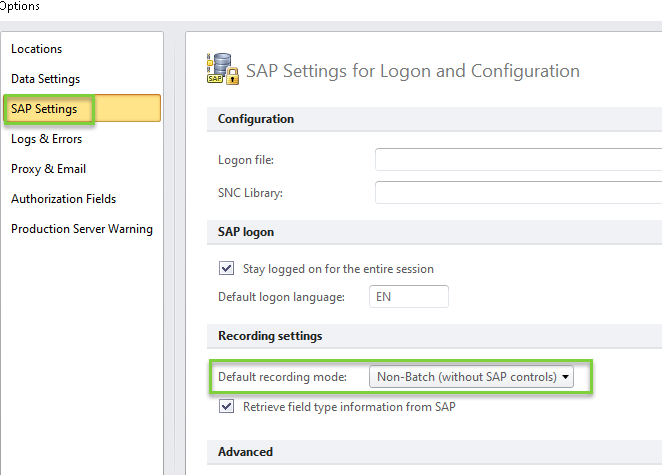Uncheck Stay logged on for entire session
The height and width of the screenshot is (475, 662).
coord(226,268)
